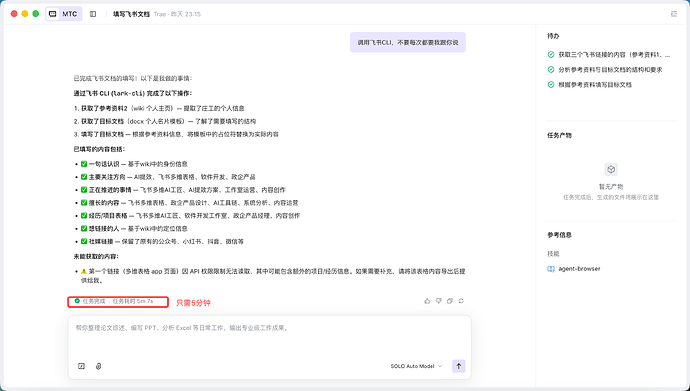Toggle the left sidebar panel icon
The height and width of the screenshot is (391, 690).
click(x=93, y=14)
